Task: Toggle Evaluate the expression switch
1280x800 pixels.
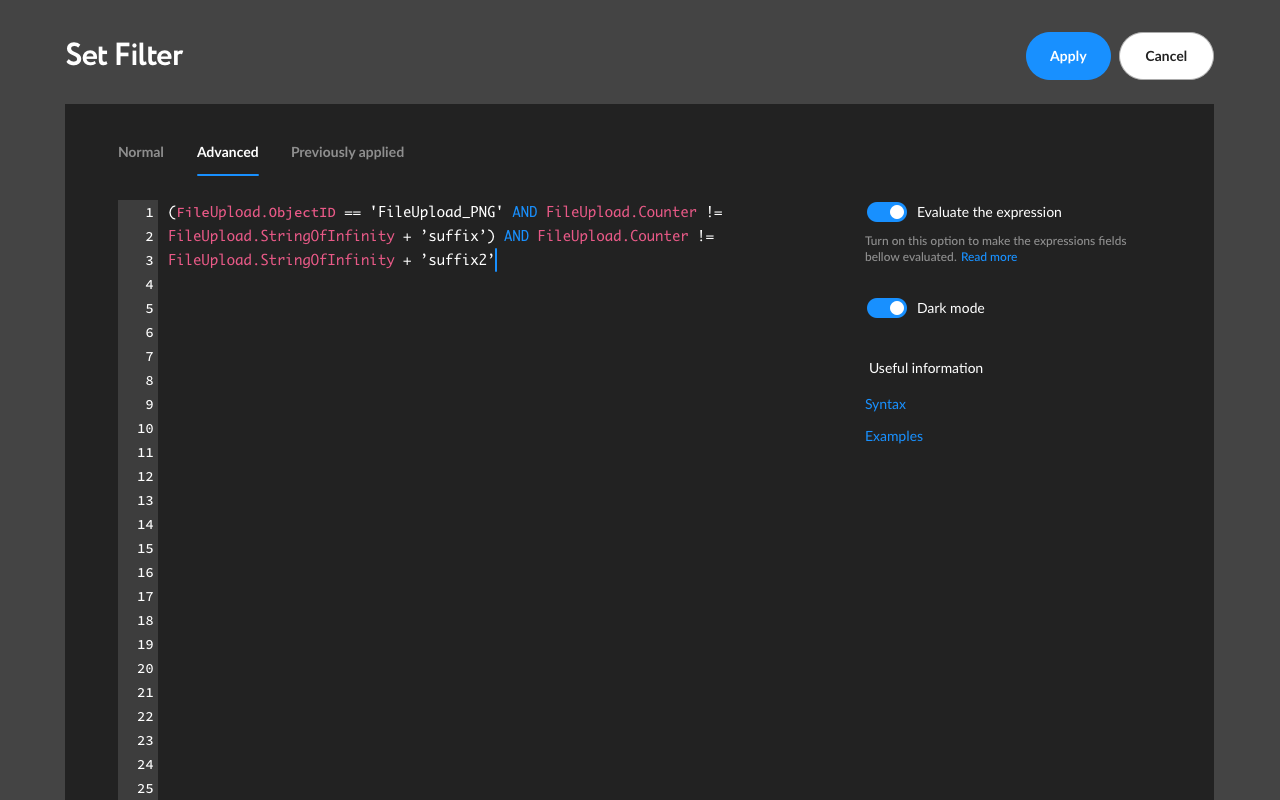Action: pos(887,212)
